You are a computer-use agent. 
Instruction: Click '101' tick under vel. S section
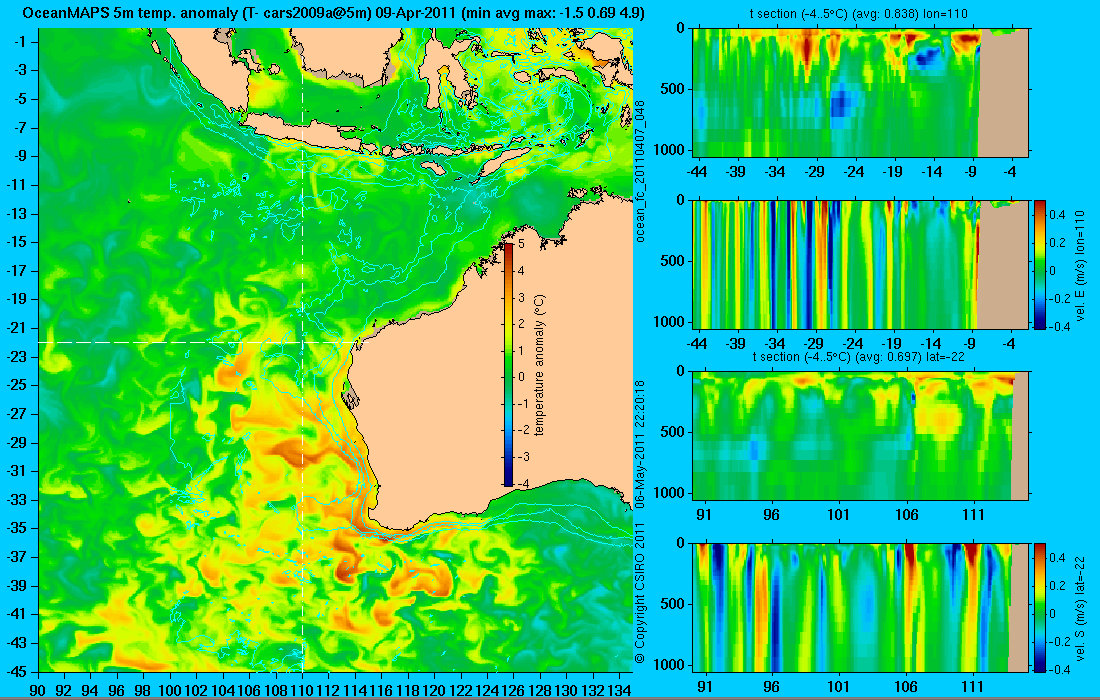(838, 687)
